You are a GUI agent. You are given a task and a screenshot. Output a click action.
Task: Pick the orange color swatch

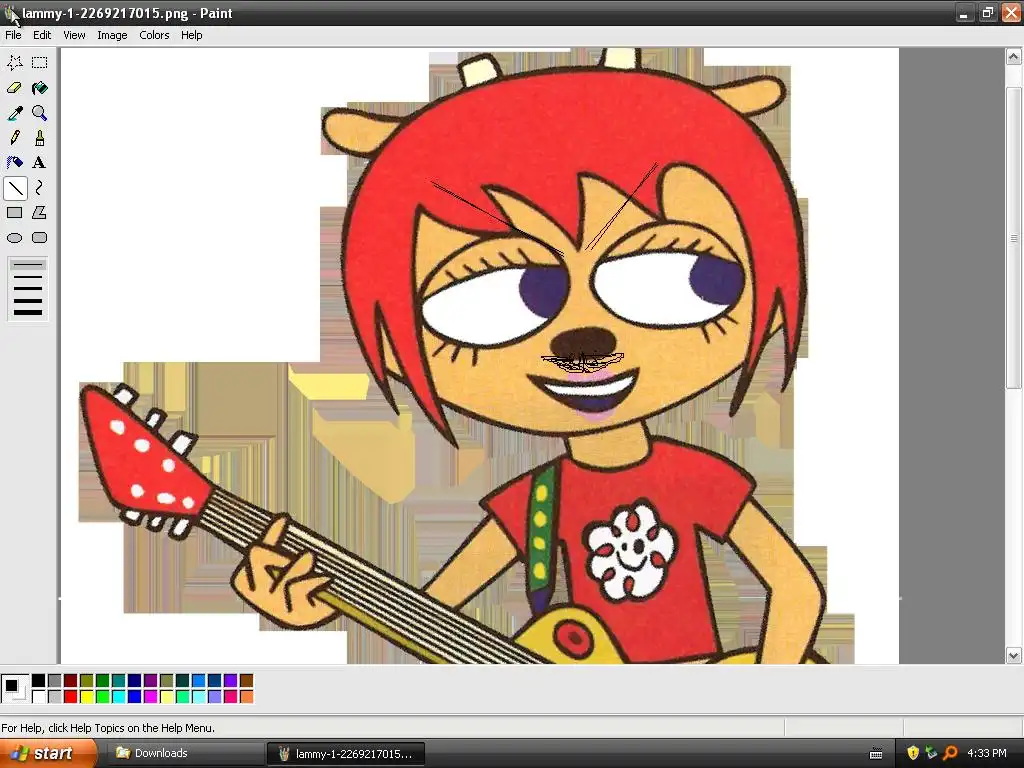tap(247, 697)
